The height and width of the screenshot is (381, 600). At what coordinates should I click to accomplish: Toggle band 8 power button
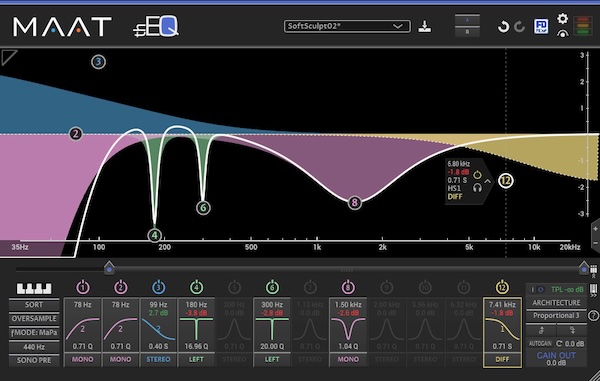[348, 287]
